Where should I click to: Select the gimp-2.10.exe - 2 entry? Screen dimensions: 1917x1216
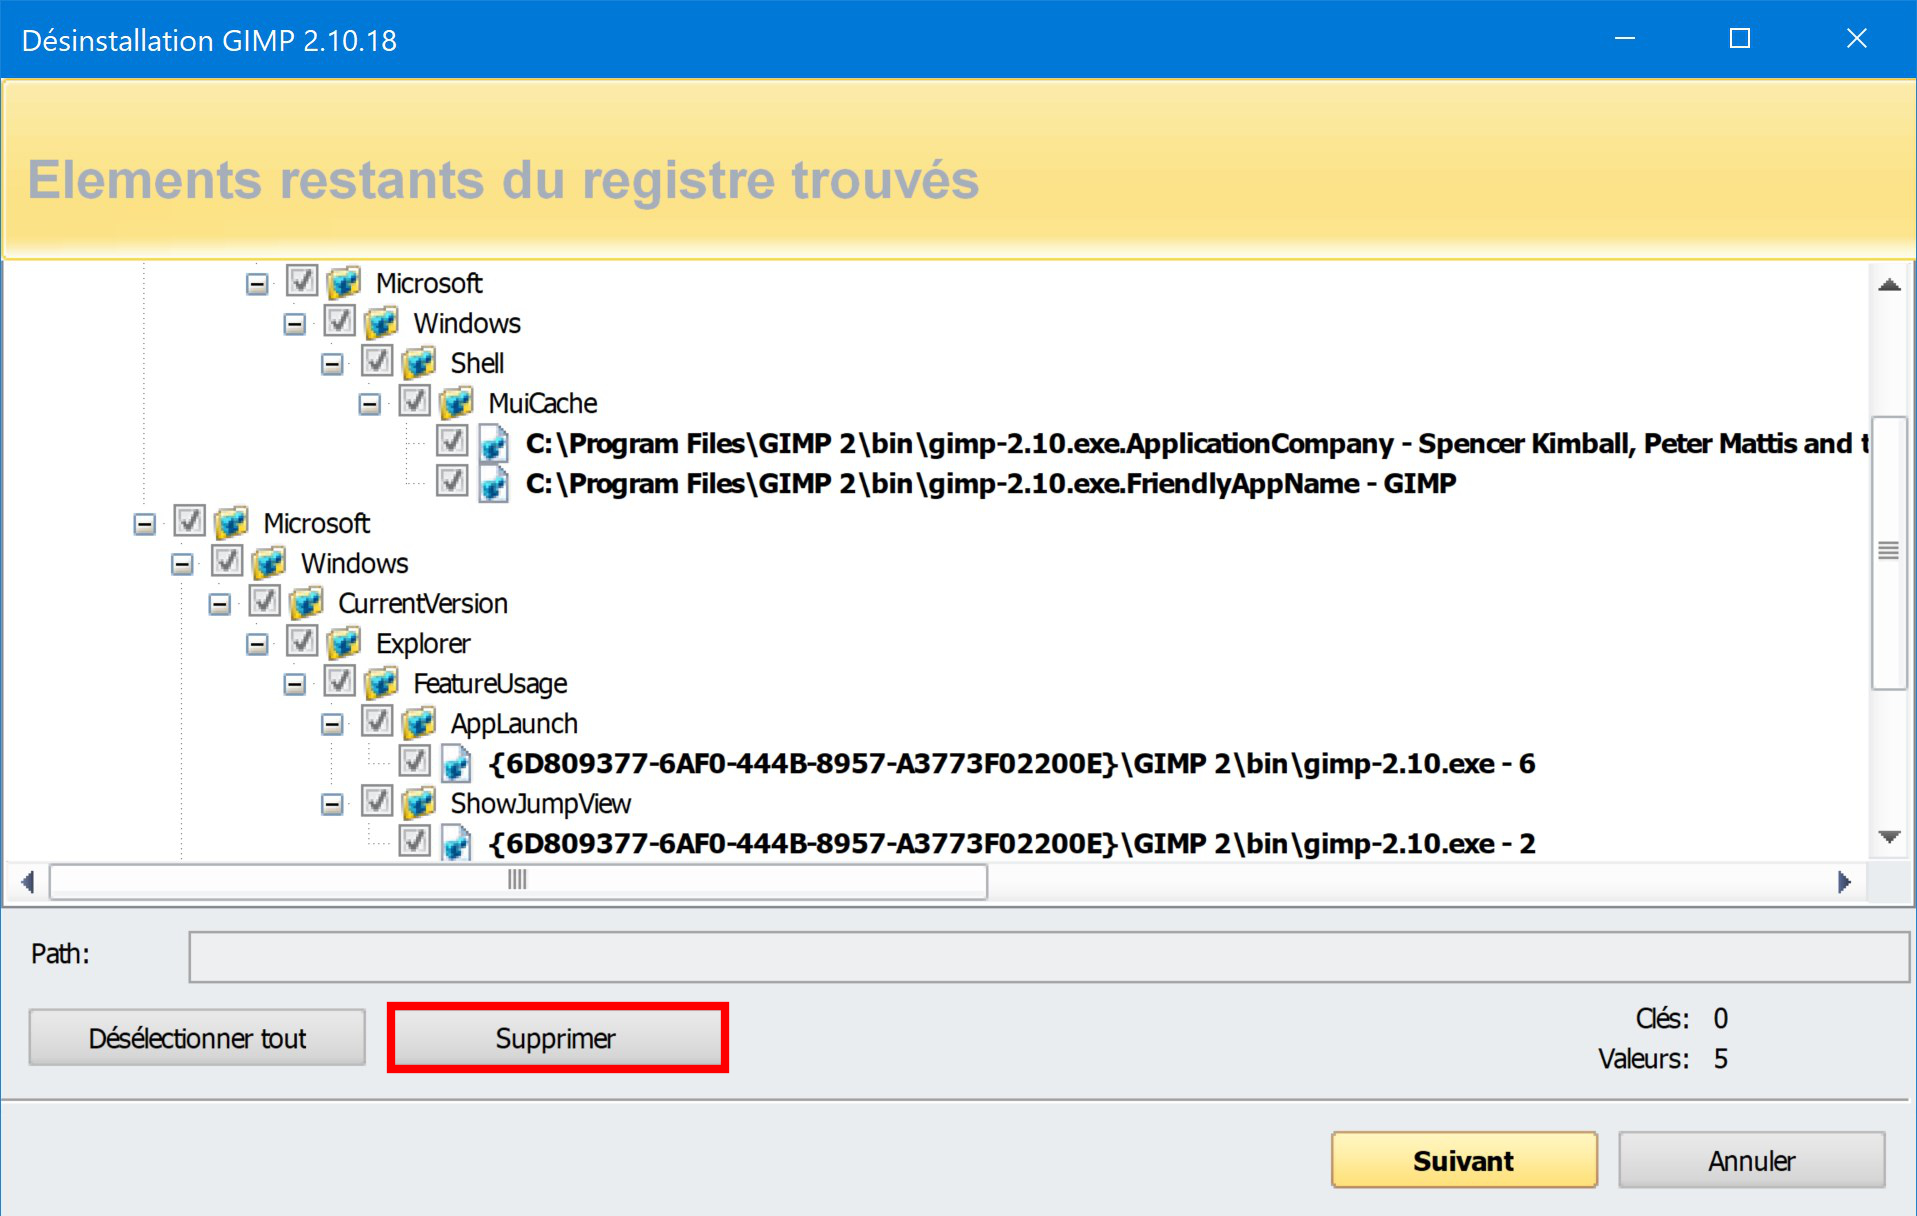click(1011, 844)
